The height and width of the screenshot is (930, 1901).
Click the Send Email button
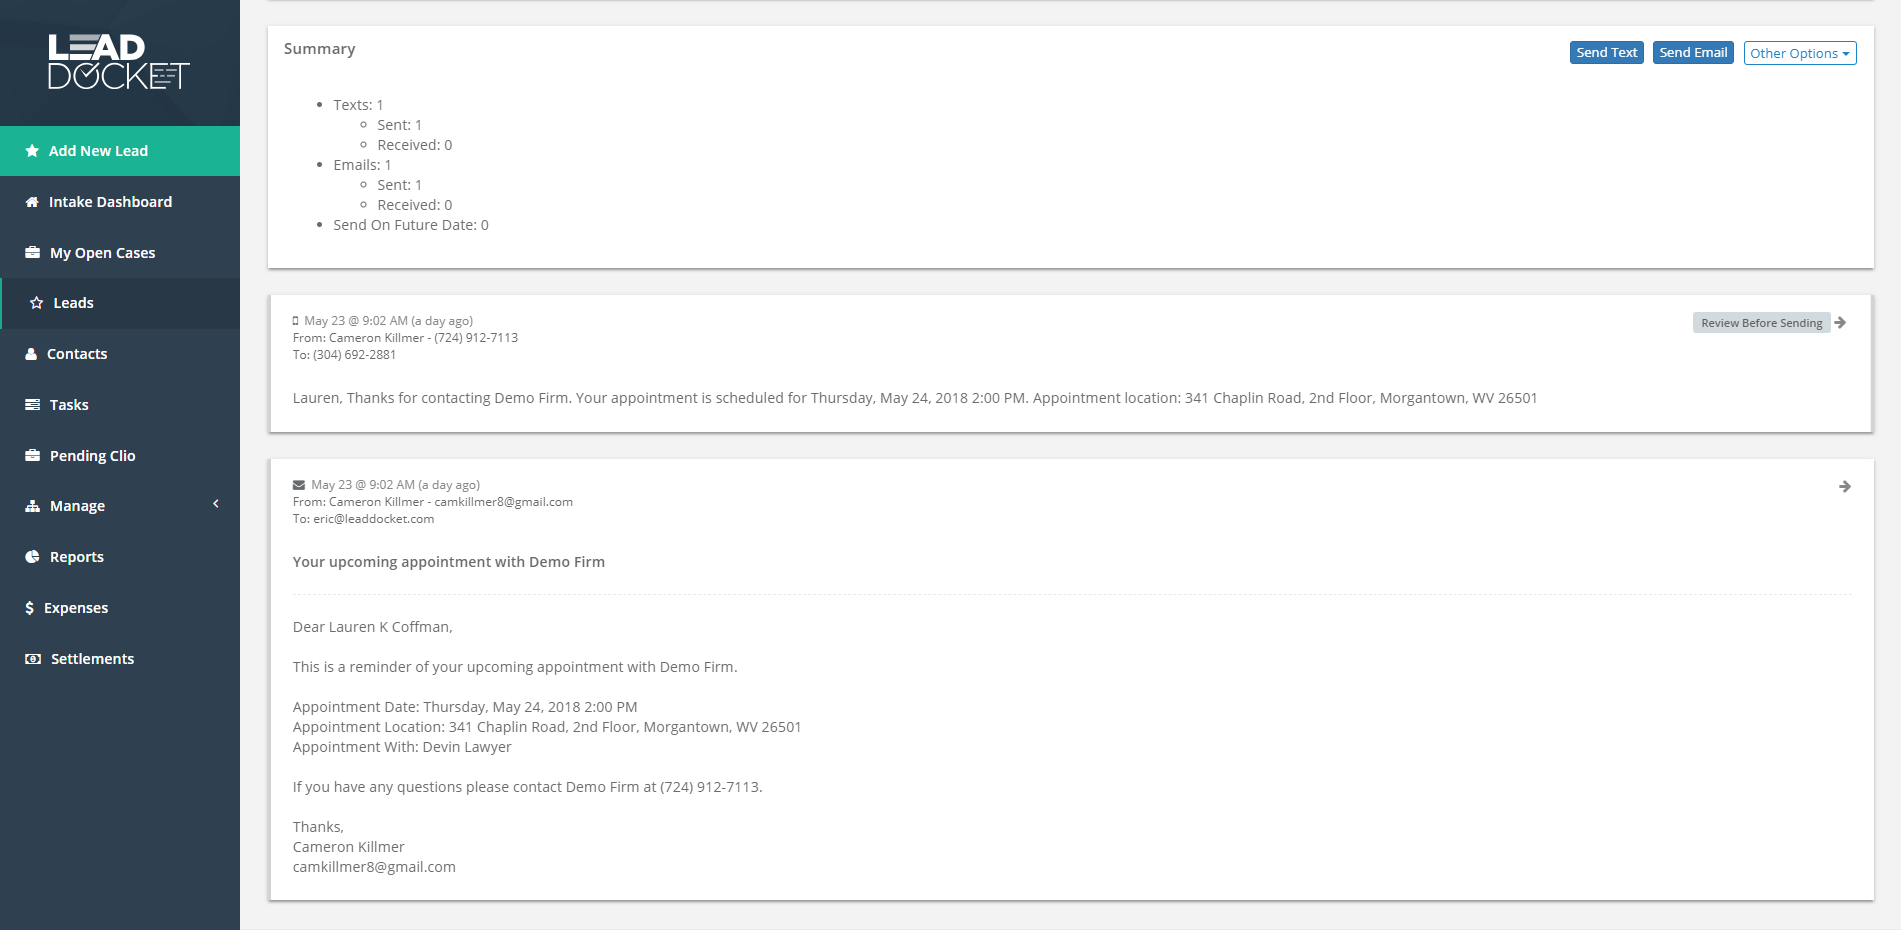point(1693,53)
